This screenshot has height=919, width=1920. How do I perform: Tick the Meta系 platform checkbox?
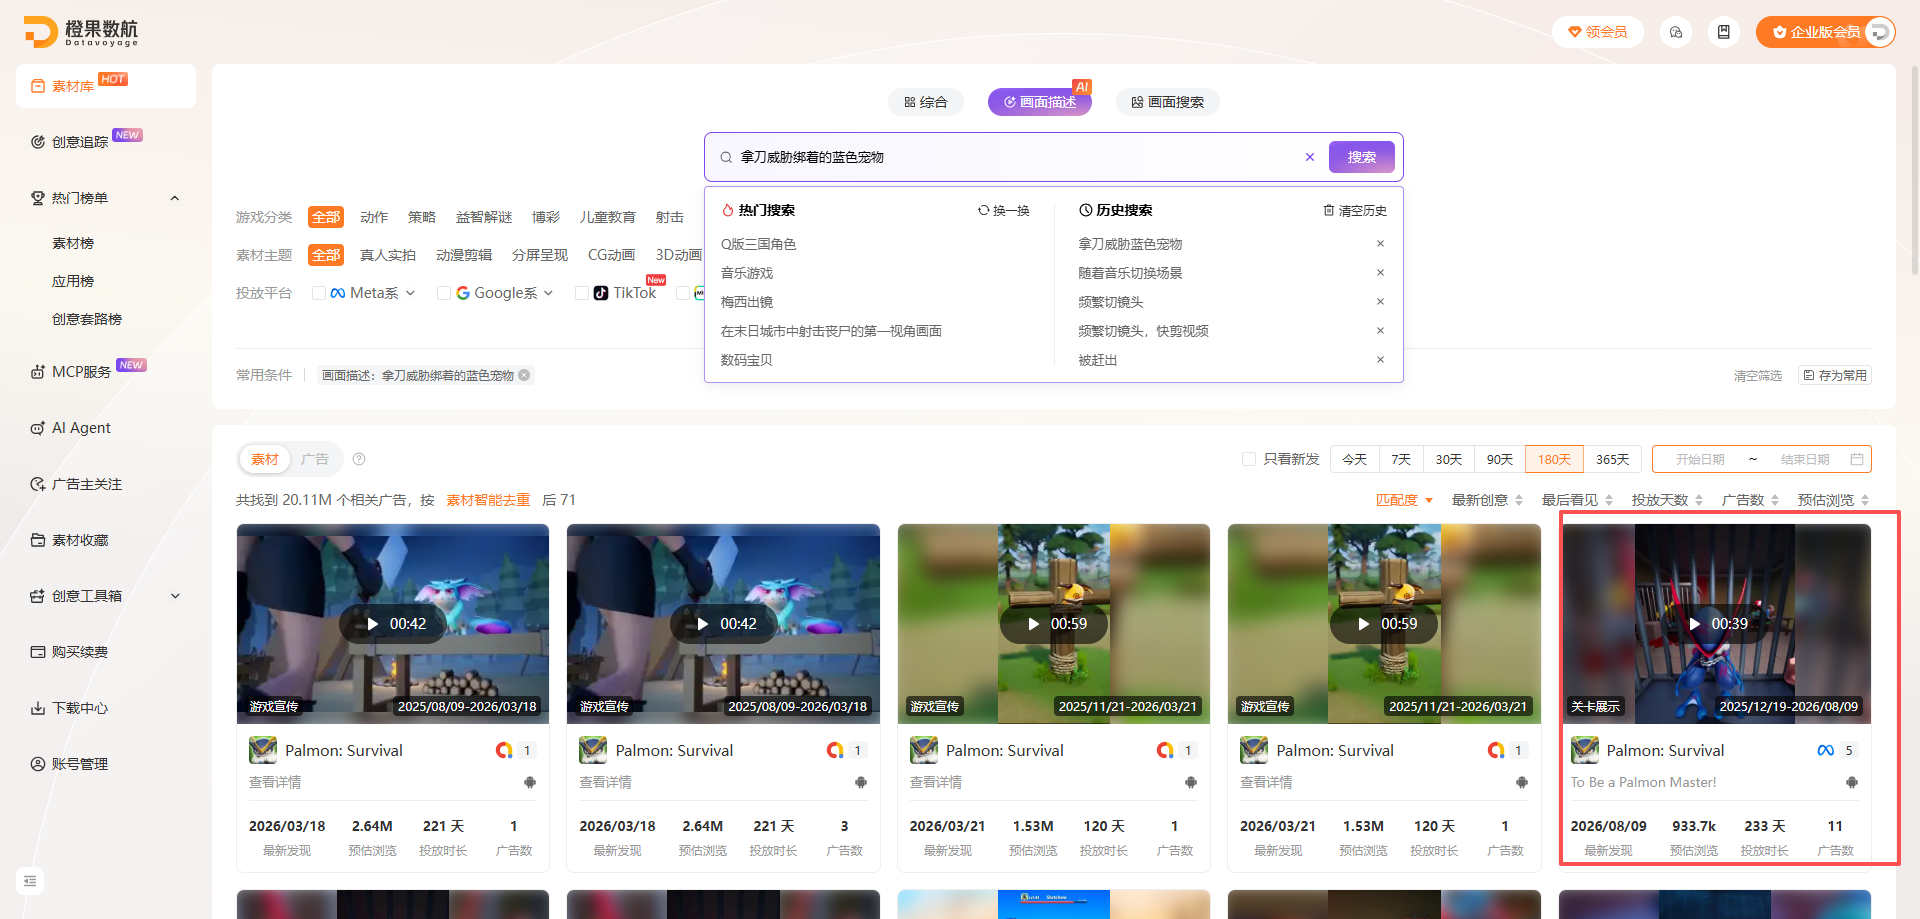coord(319,293)
